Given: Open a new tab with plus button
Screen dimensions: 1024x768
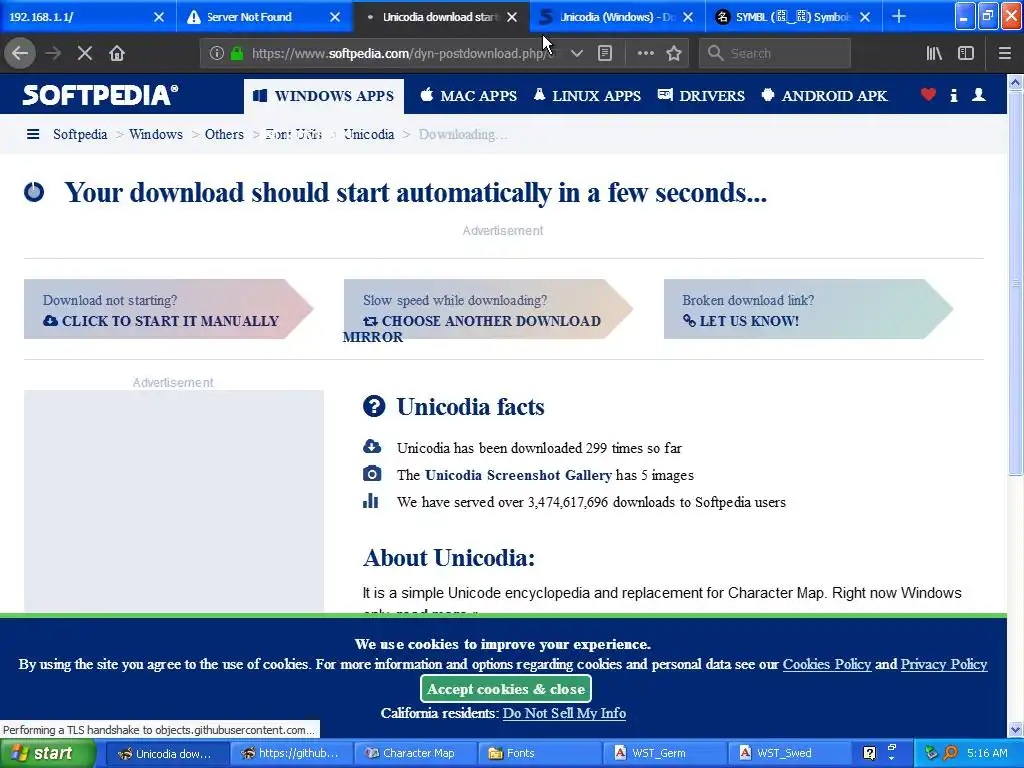Looking at the screenshot, I should coord(899,16).
